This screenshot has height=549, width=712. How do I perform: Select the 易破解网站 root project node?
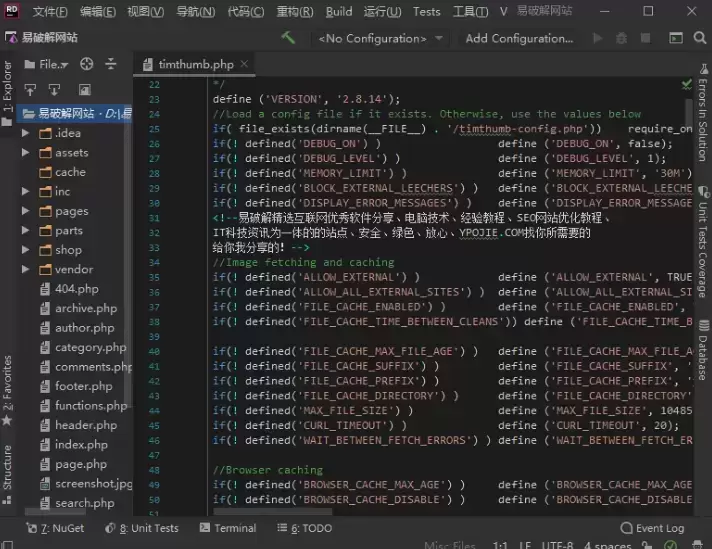click(76, 114)
